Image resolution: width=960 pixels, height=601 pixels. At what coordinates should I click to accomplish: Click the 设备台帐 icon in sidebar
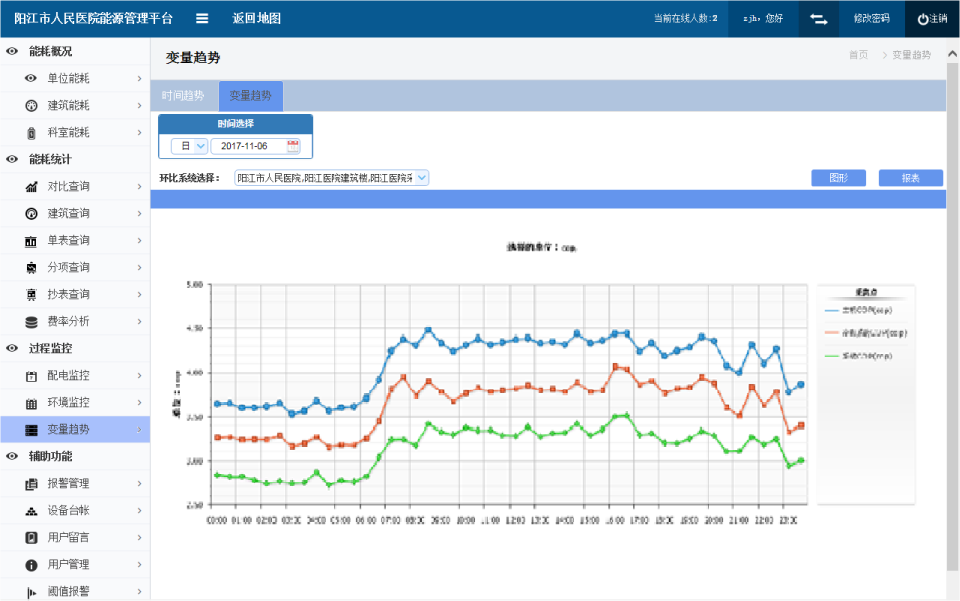coord(31,511)
